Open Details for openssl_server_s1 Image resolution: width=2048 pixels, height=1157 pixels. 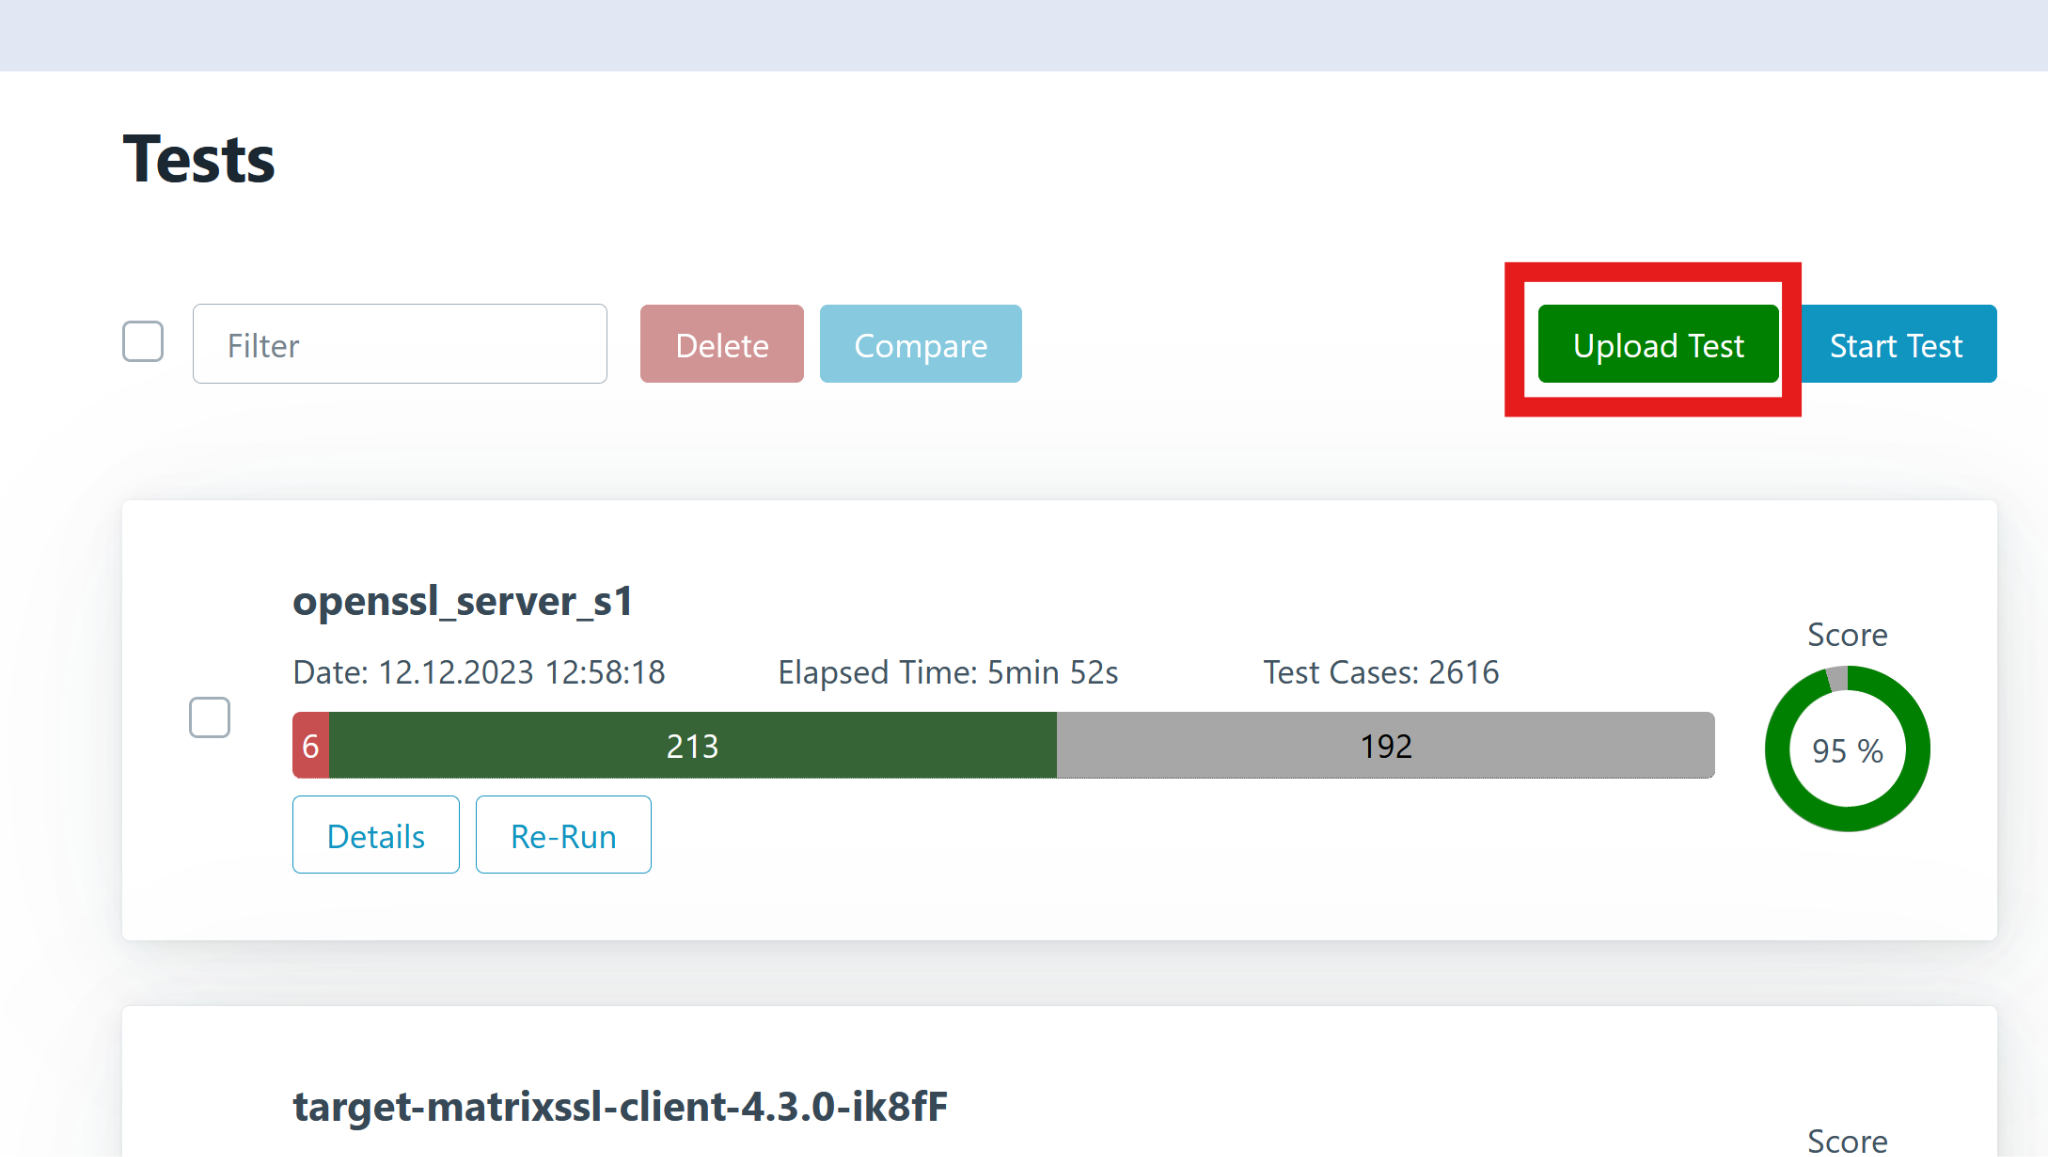click(x=376, y=835)
